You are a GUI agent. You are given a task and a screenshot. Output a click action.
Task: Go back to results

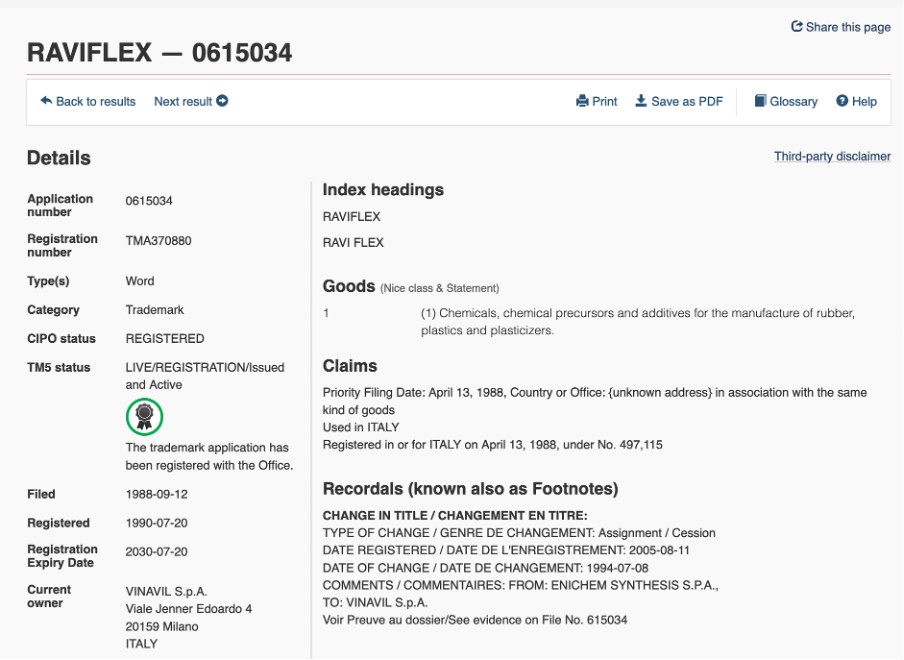click(88, 101)
